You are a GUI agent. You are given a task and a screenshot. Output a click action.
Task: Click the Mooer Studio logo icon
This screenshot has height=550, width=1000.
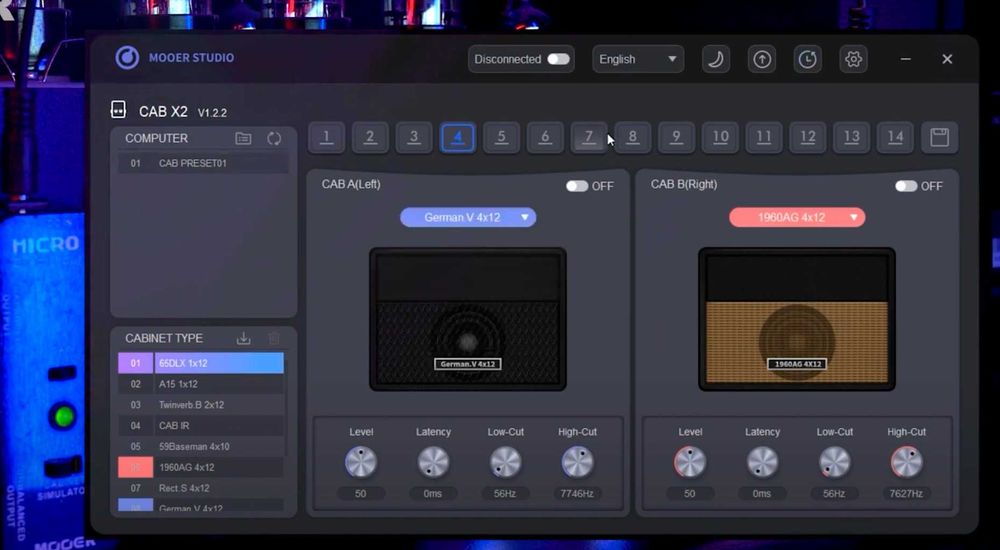click(x=127, y=58)
